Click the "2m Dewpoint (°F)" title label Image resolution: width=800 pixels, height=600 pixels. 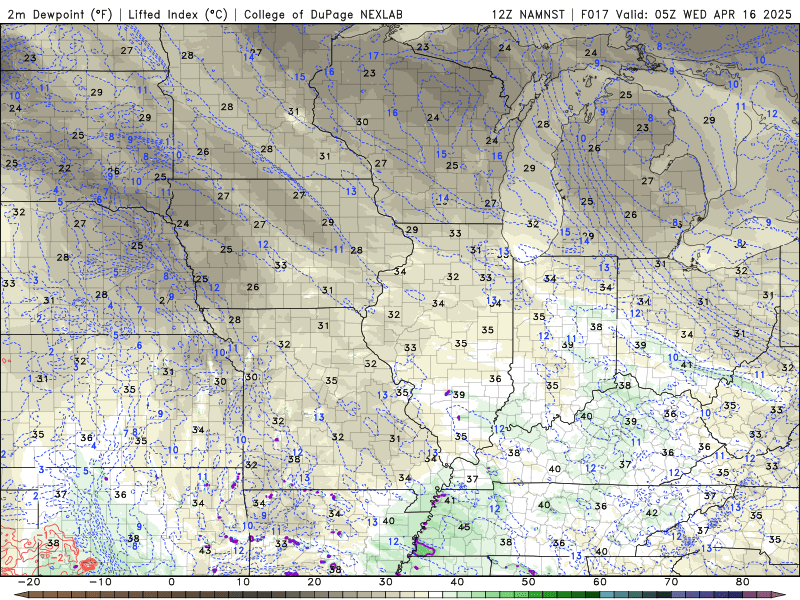click(59, 14)
